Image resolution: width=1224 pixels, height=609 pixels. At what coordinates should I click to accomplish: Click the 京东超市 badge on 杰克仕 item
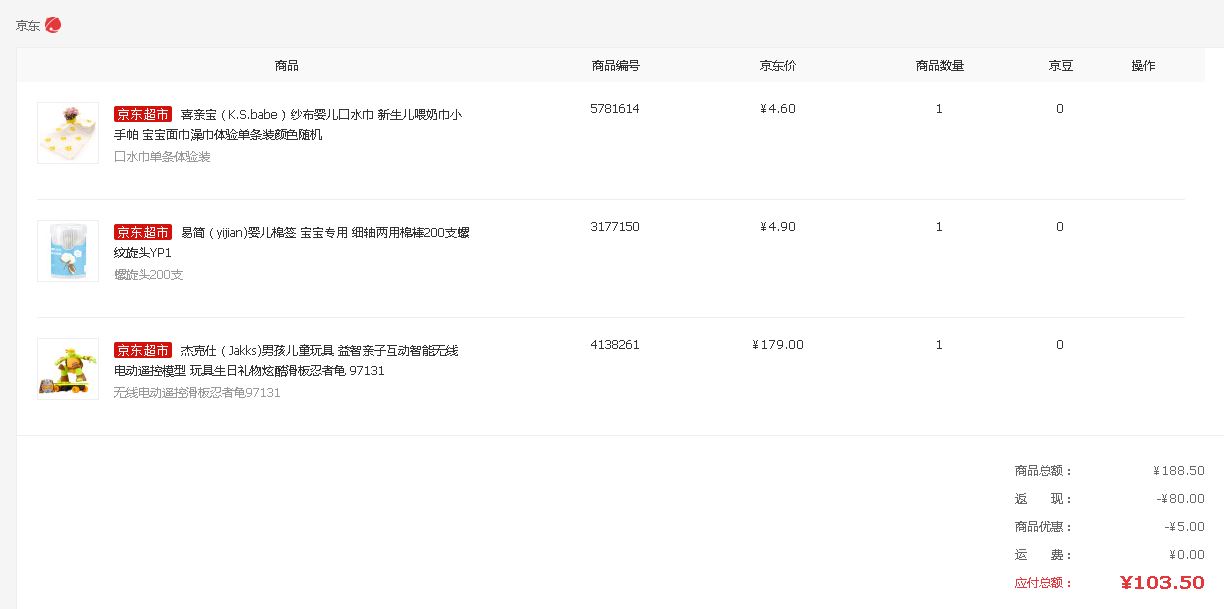click(143, 350)
